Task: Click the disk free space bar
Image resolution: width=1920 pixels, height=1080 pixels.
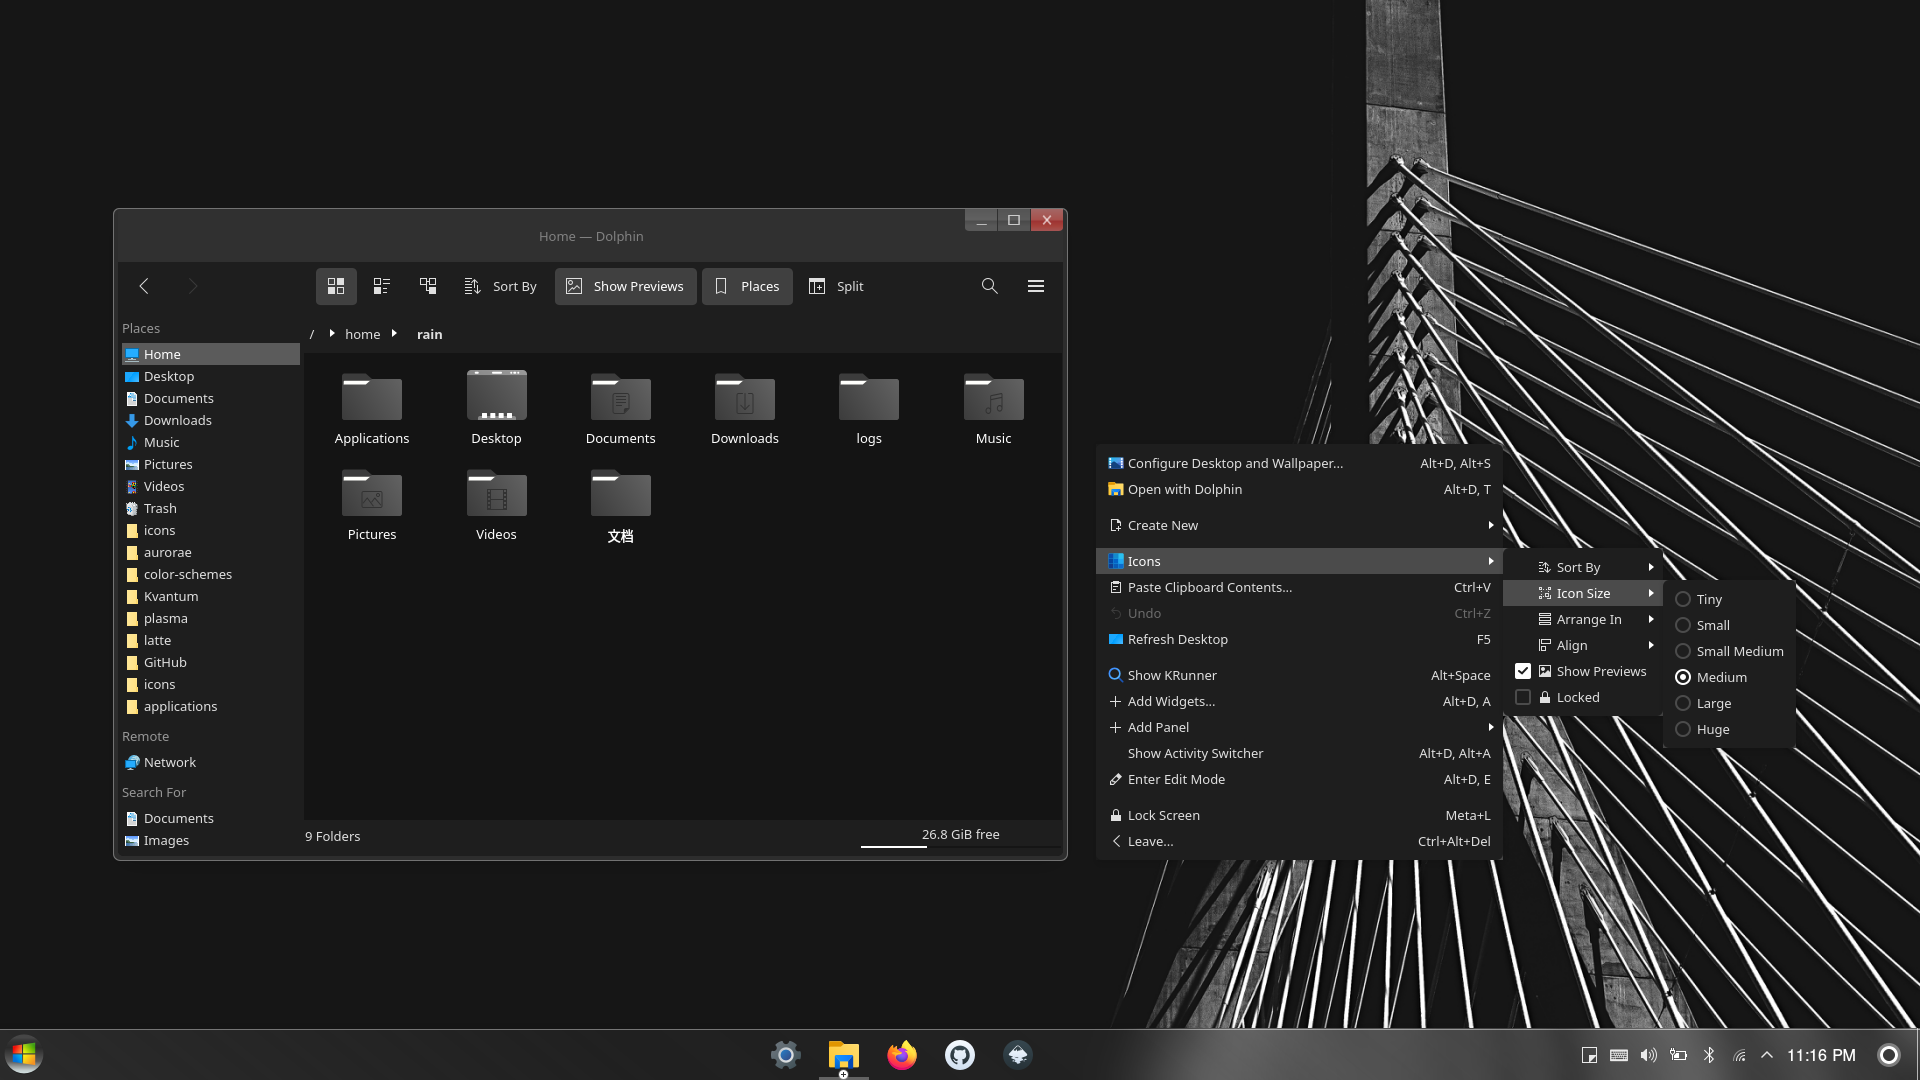Action: pyautogui.click(x=960, y=838)
